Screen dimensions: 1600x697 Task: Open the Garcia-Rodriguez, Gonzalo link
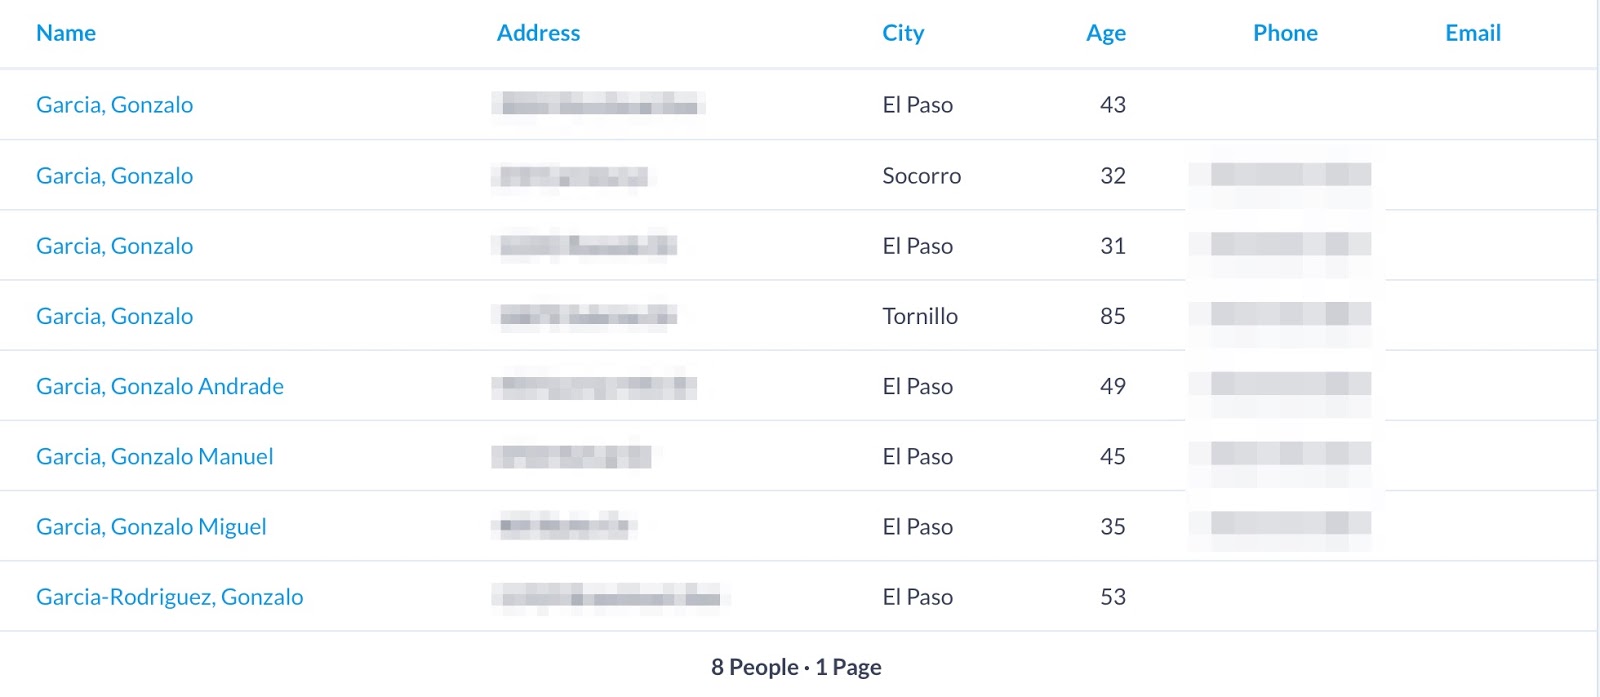click(x=170, y=597)
